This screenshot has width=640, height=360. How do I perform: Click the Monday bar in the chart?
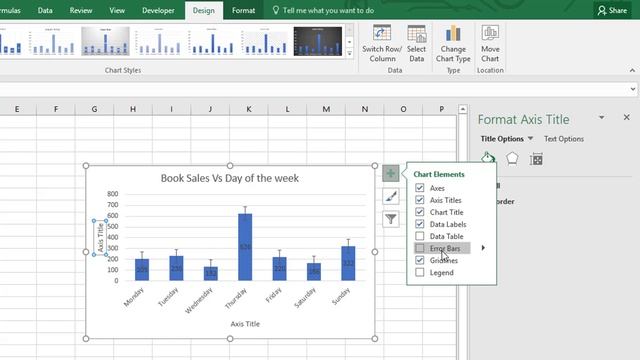click(x=142, y=270)
